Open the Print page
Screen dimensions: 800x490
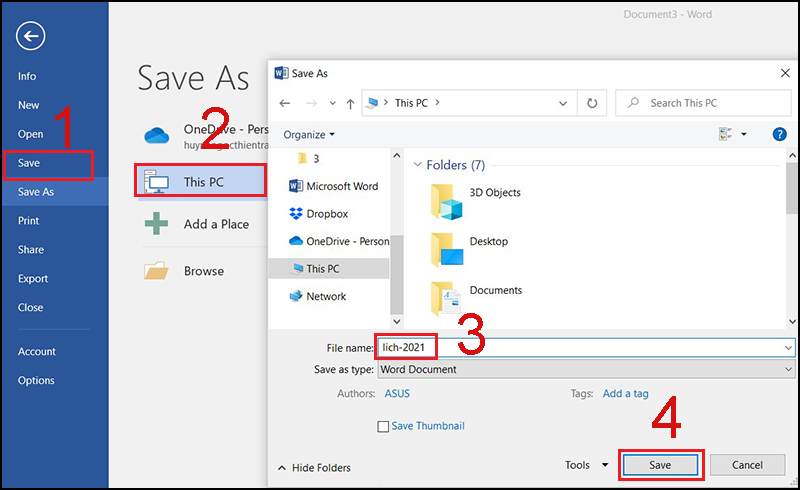click(29, 221)
